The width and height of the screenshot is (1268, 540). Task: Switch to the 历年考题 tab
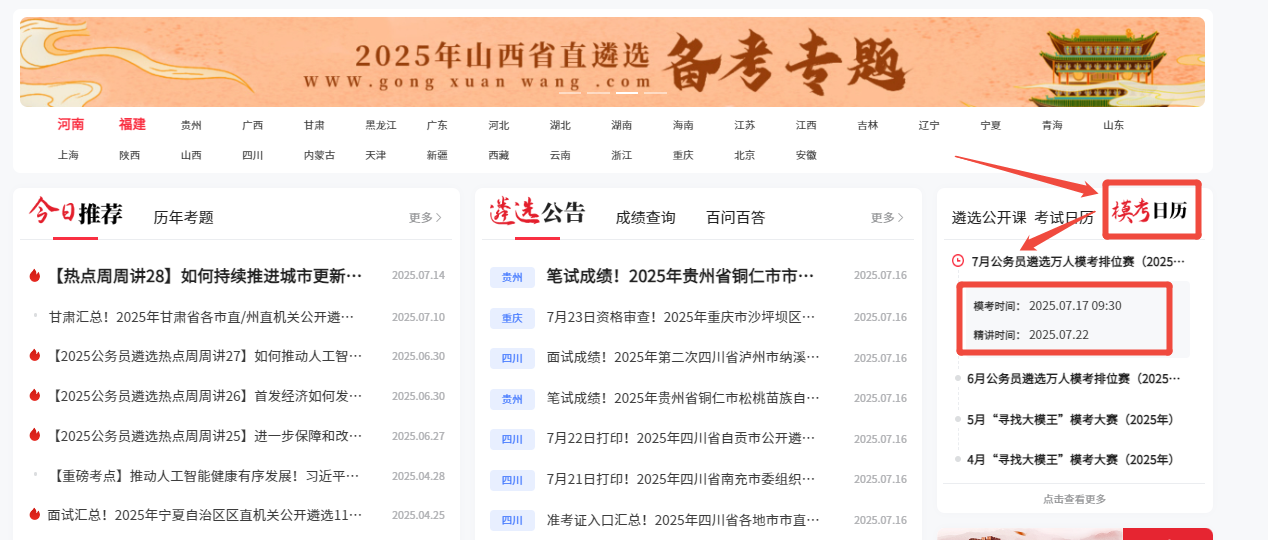tap(183, 218)
